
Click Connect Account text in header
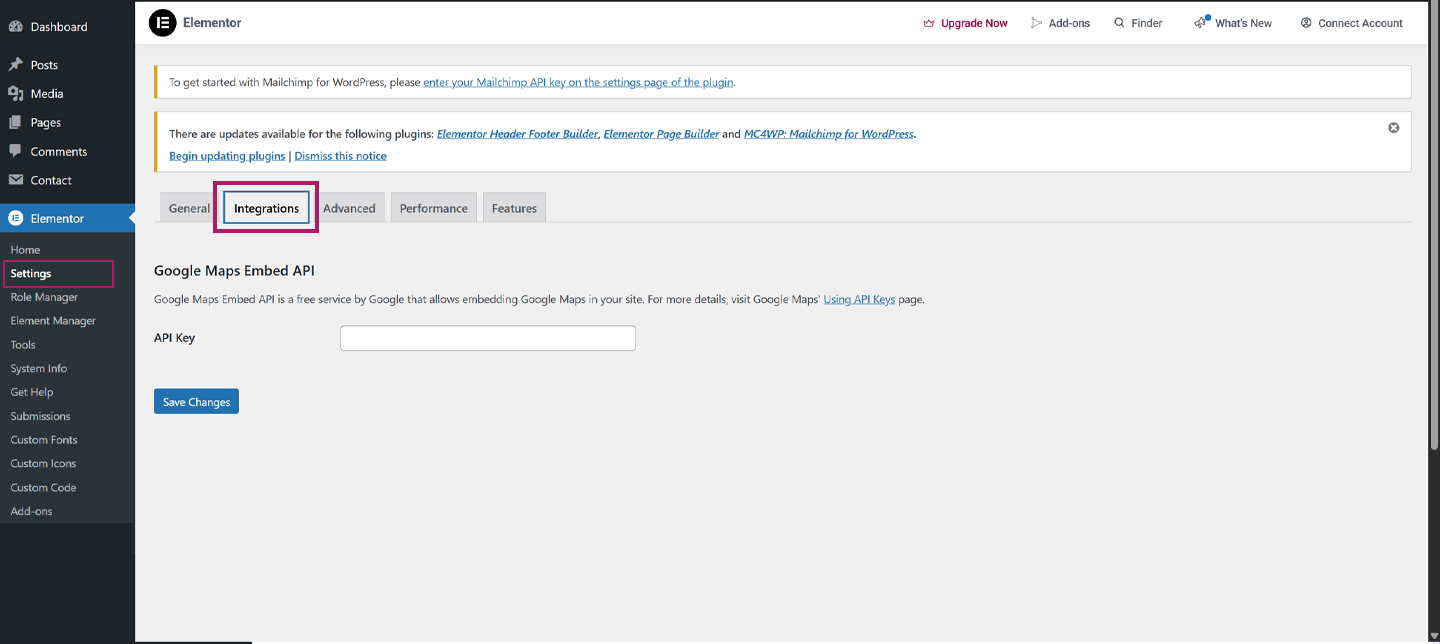click(x=1360, y=23)
